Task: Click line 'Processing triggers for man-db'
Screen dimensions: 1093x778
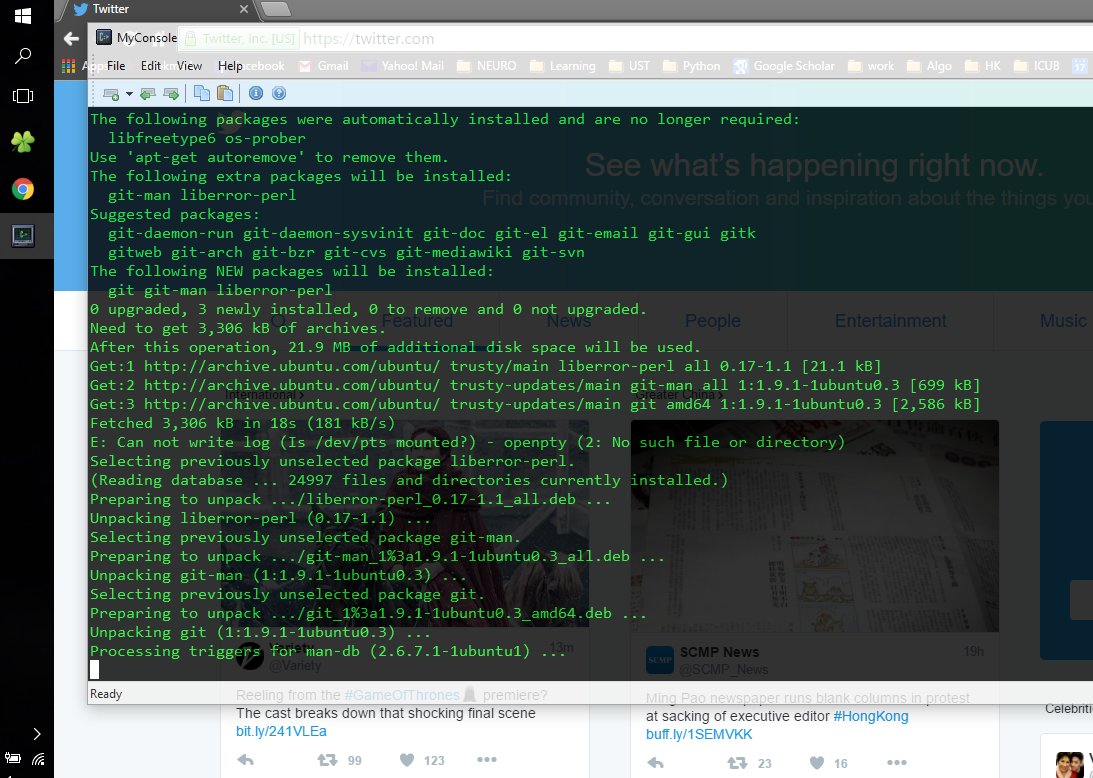Action: 328,651
